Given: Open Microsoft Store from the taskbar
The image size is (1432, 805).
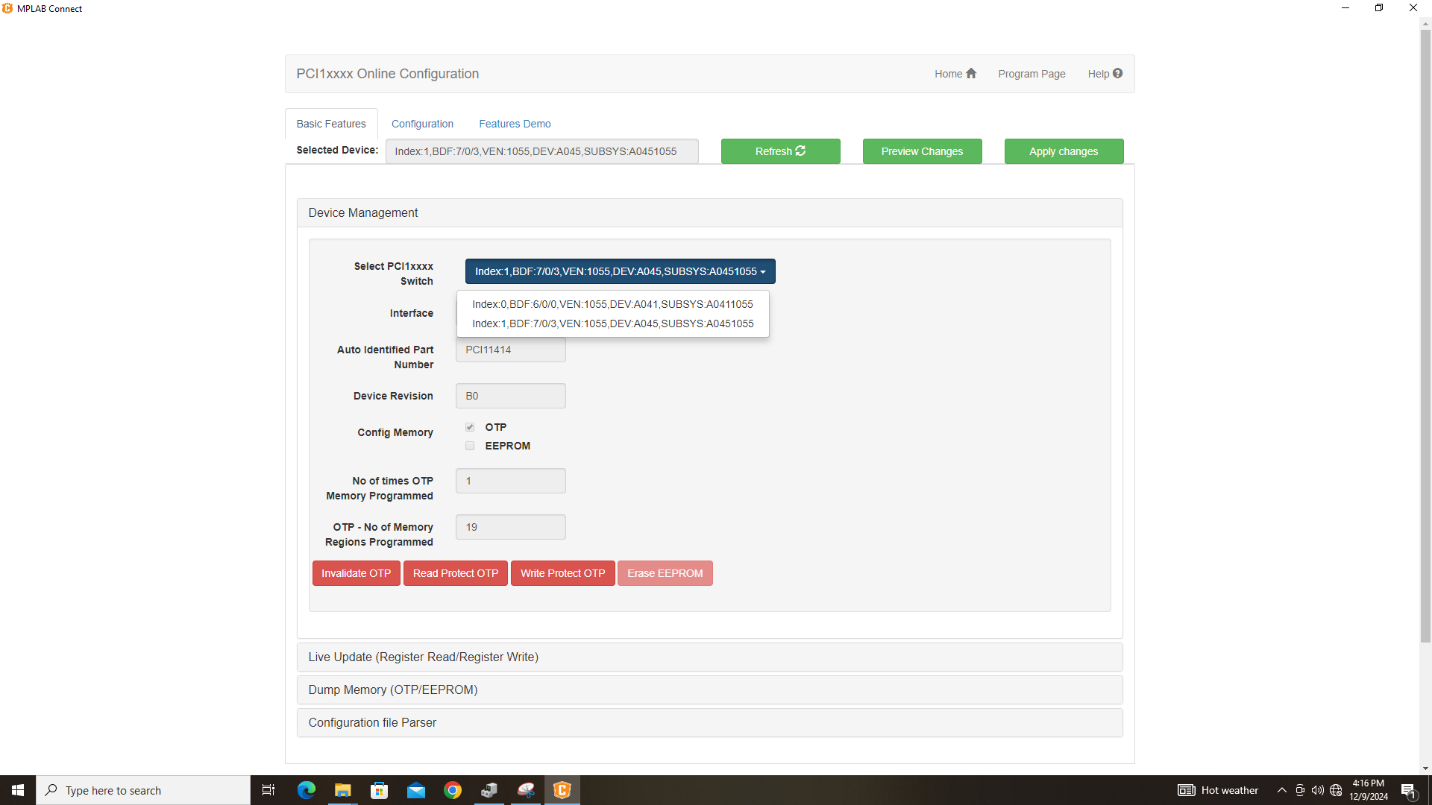Looking at the screenshot, I should click(379, 790).
